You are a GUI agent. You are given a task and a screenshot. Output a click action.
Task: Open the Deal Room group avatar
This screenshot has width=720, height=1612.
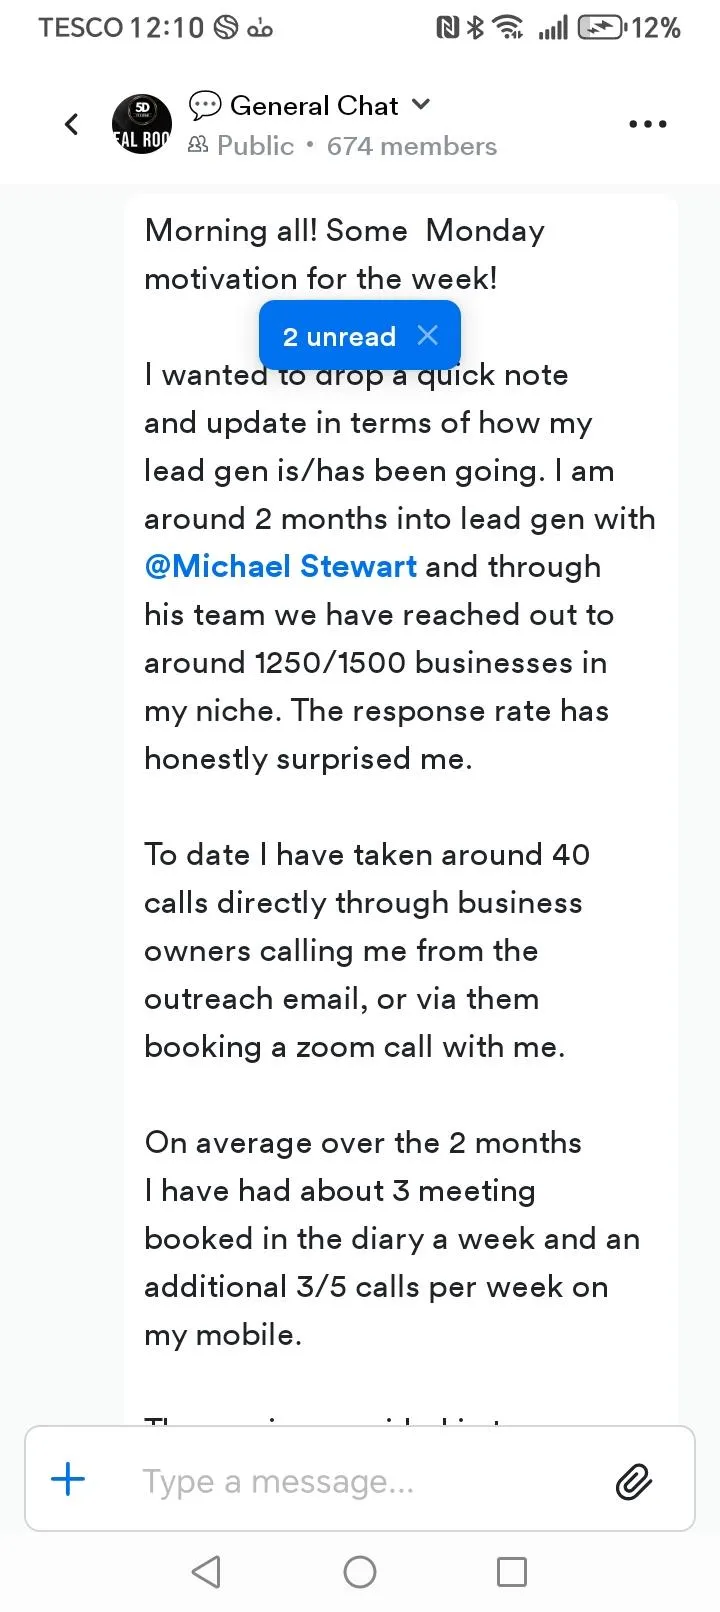(x=141, y=125)
